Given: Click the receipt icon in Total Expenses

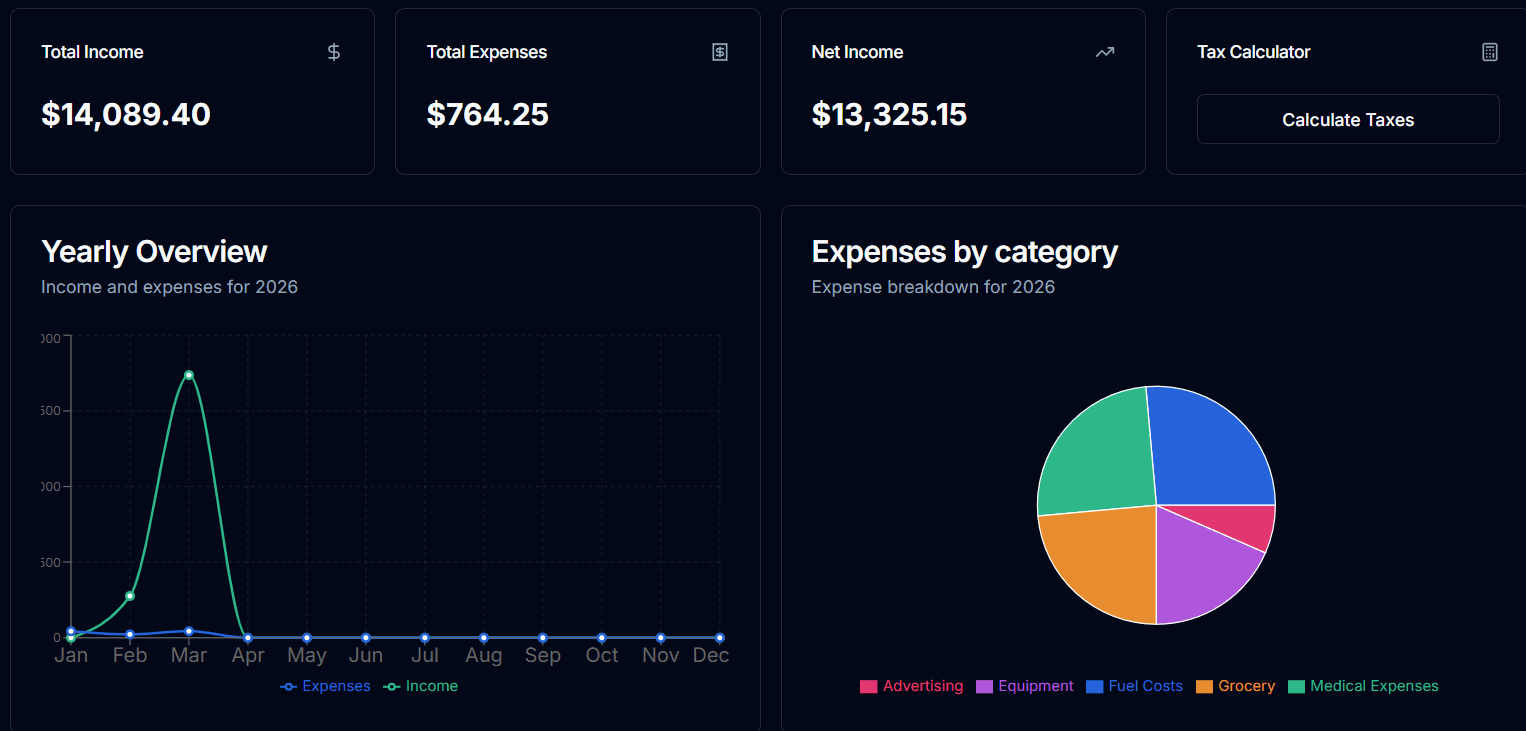Looking at the screenshot, I should (719, 52).
